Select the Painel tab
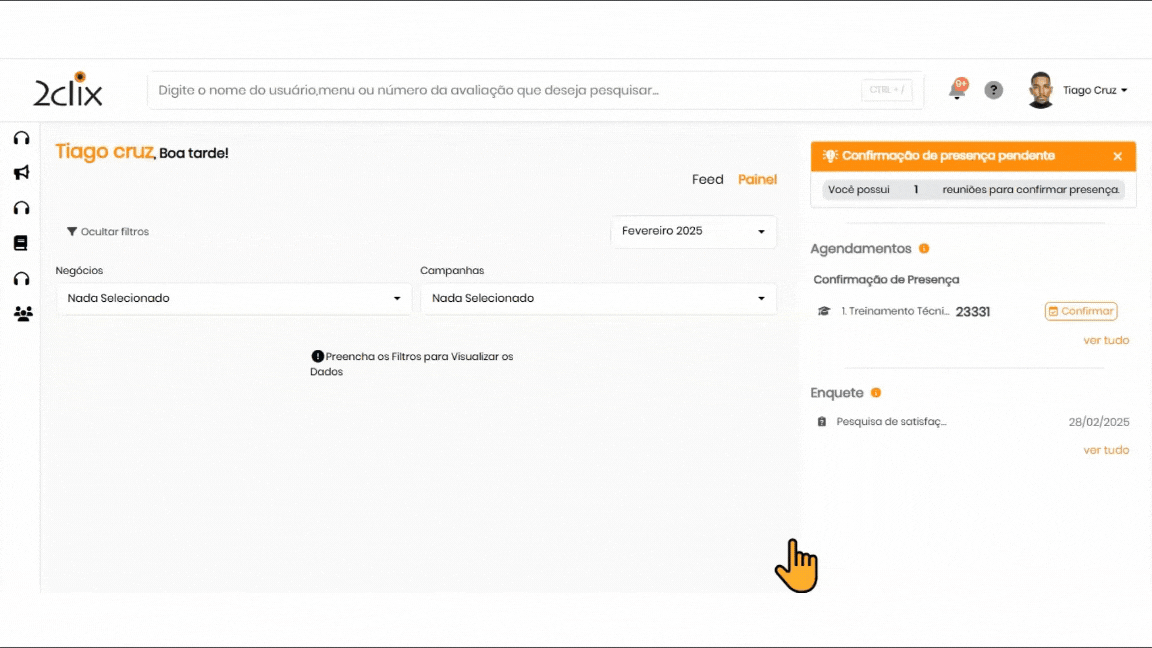Screen dimensions: 1152x648 [757, 180]
